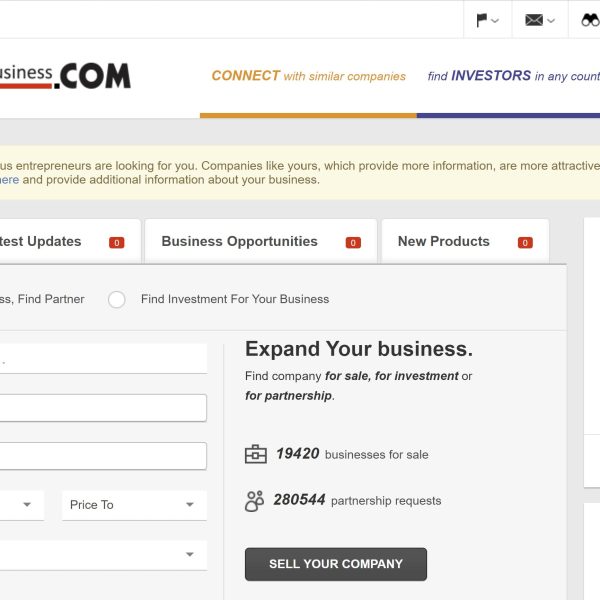Click the flag icon in top bar
Screen dimensions: 600x600
(483, 20)
